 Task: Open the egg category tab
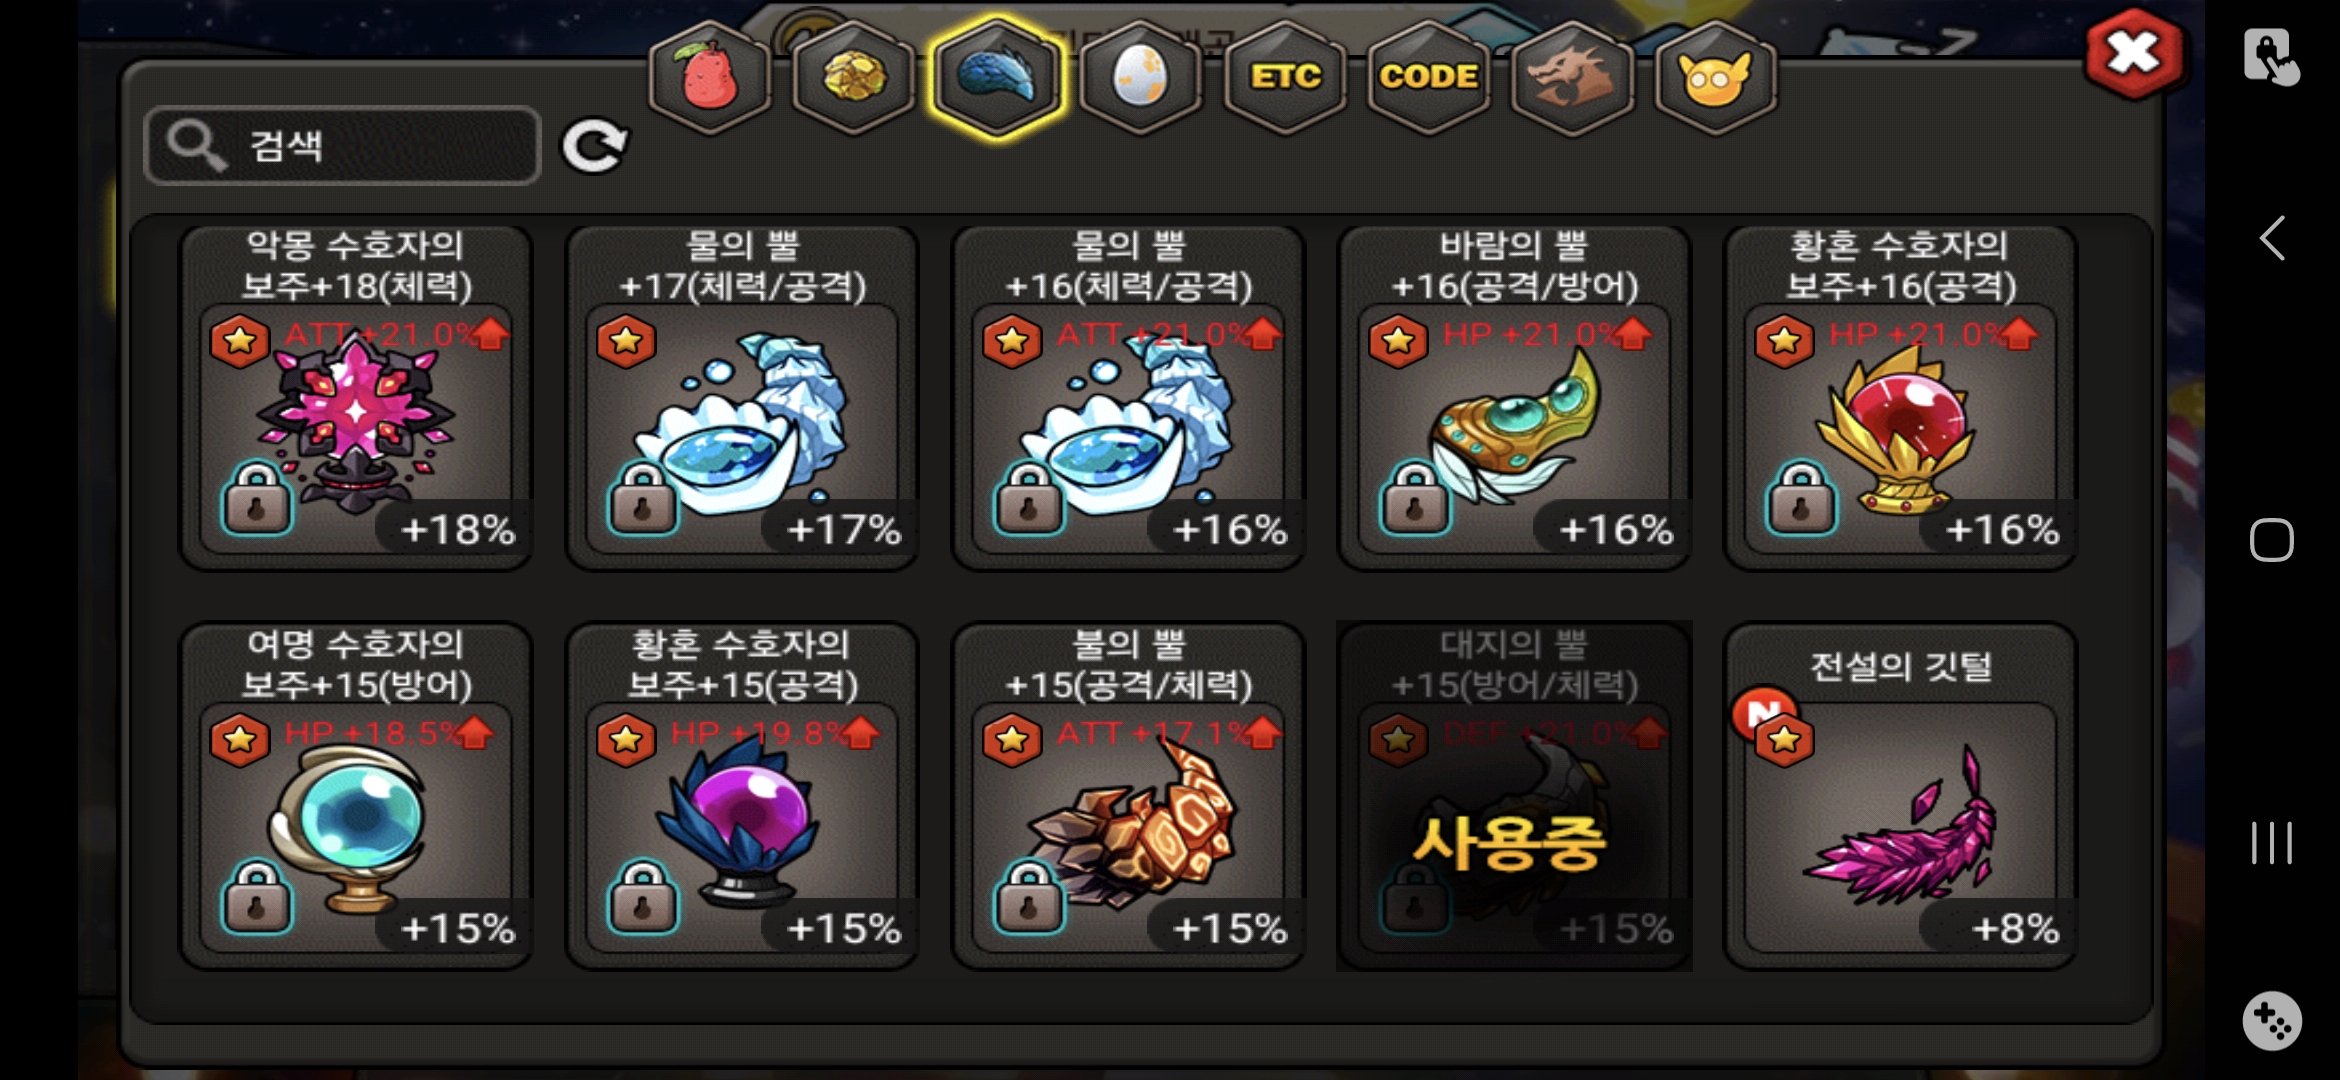[1140, 77]
